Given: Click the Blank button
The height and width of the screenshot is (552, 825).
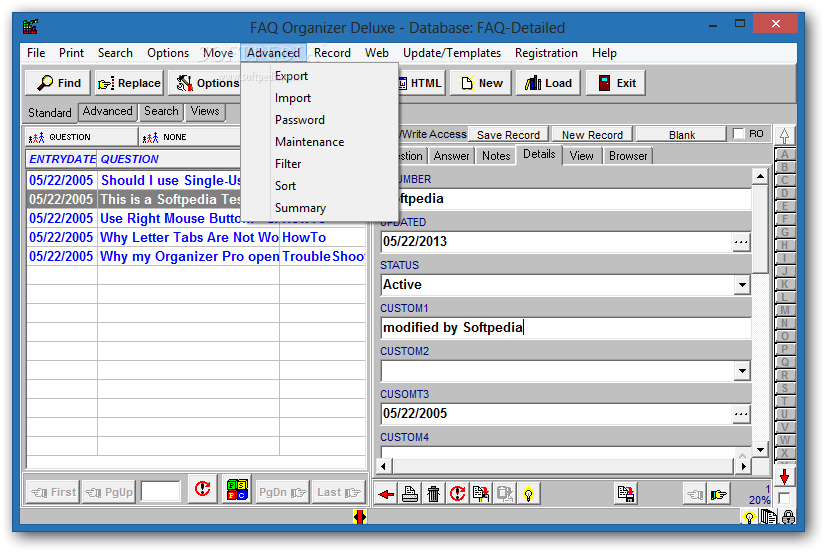Looking at the screenshot, I should [x=682, y=135].
